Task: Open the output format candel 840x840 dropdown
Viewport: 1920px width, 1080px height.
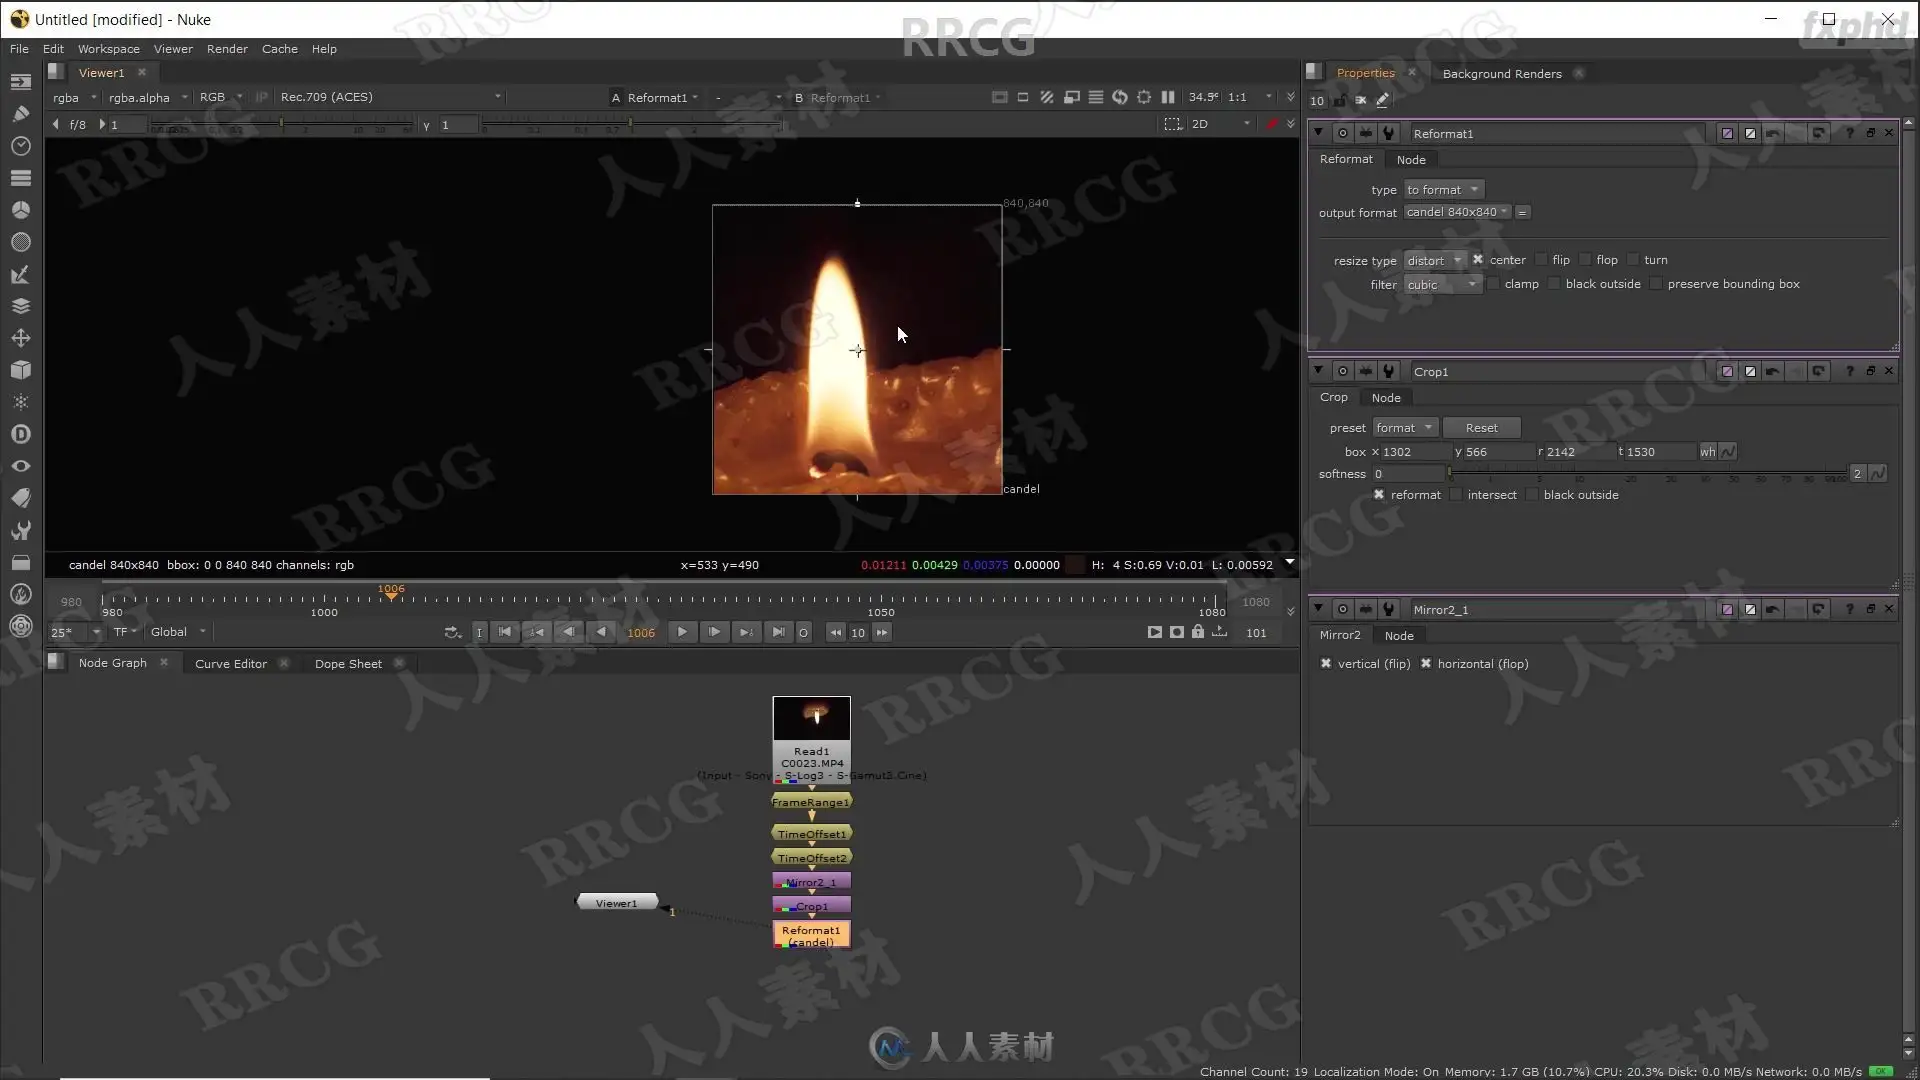Action: click(1457, 212)
